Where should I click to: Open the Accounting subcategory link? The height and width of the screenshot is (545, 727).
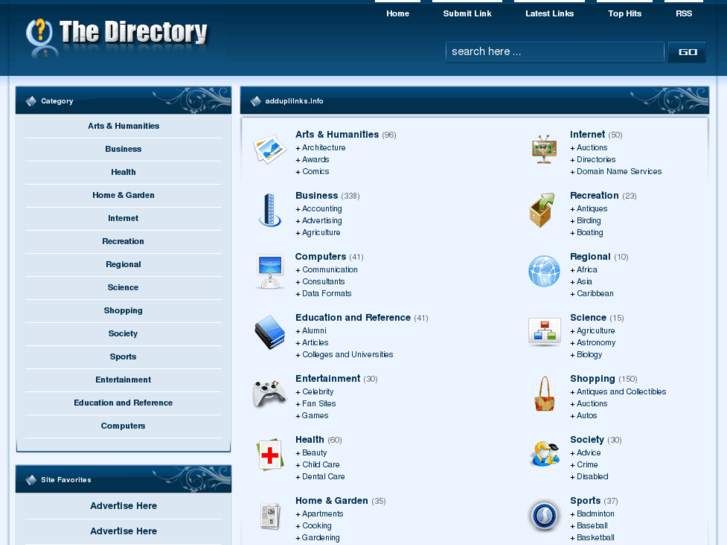click(x=322, y=209)
